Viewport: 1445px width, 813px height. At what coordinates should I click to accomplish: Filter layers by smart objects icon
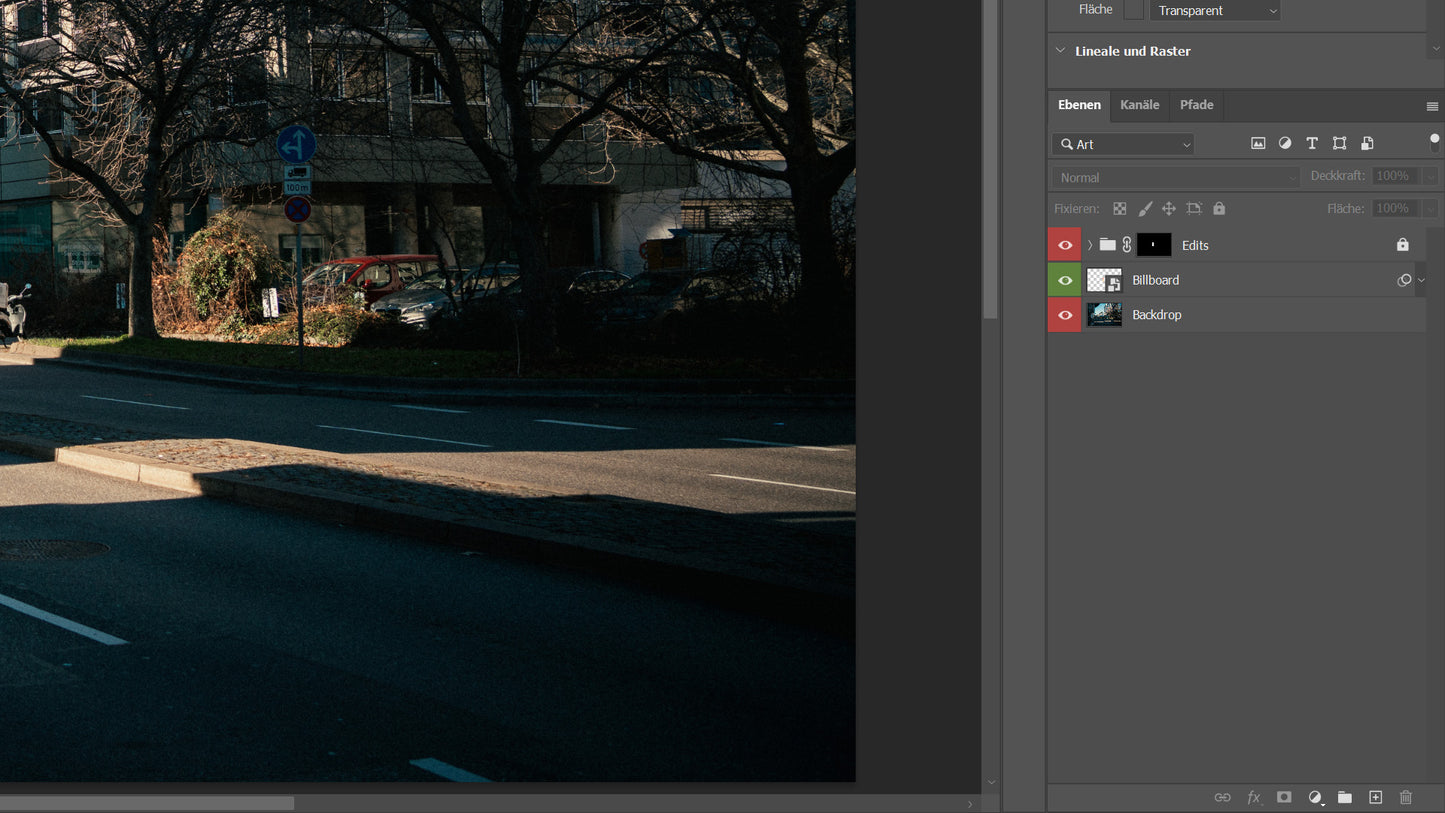tap(1367, 144)
